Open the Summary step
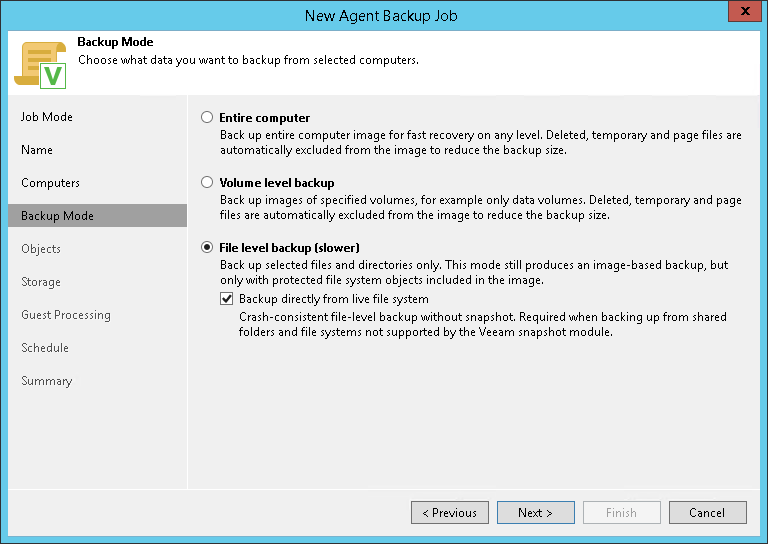The width and height of the screenshot is (768, 544). tap(47, 381)
